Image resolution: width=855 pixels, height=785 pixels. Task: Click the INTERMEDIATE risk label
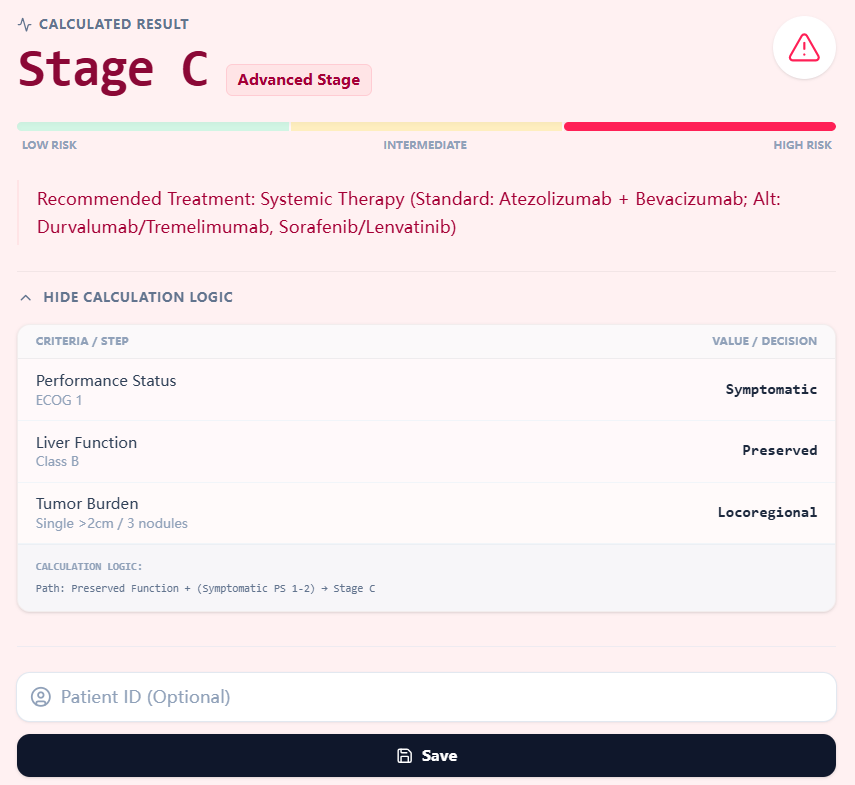pos(425,145)
